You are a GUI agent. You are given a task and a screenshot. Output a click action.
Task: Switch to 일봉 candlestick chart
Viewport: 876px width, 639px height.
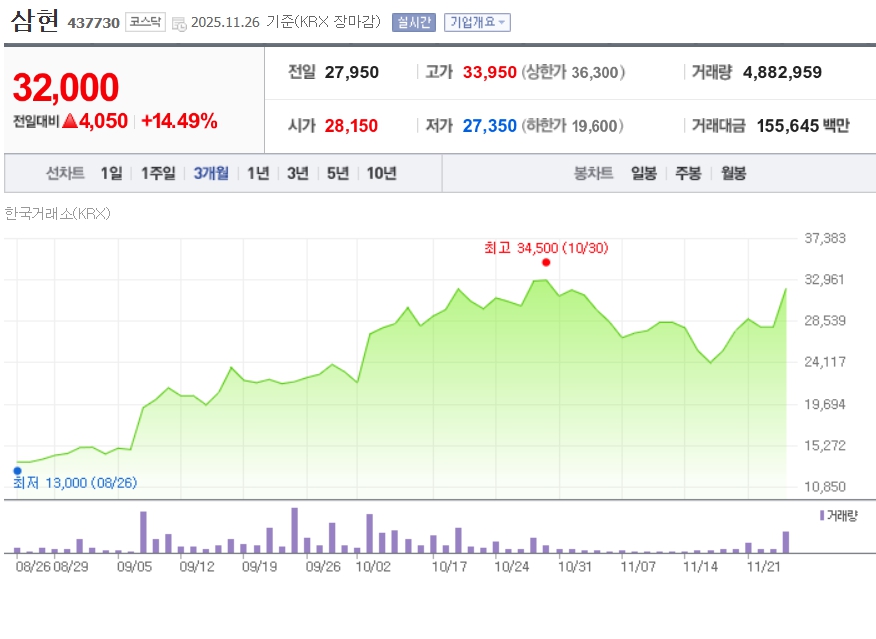(x=643, y=173)
